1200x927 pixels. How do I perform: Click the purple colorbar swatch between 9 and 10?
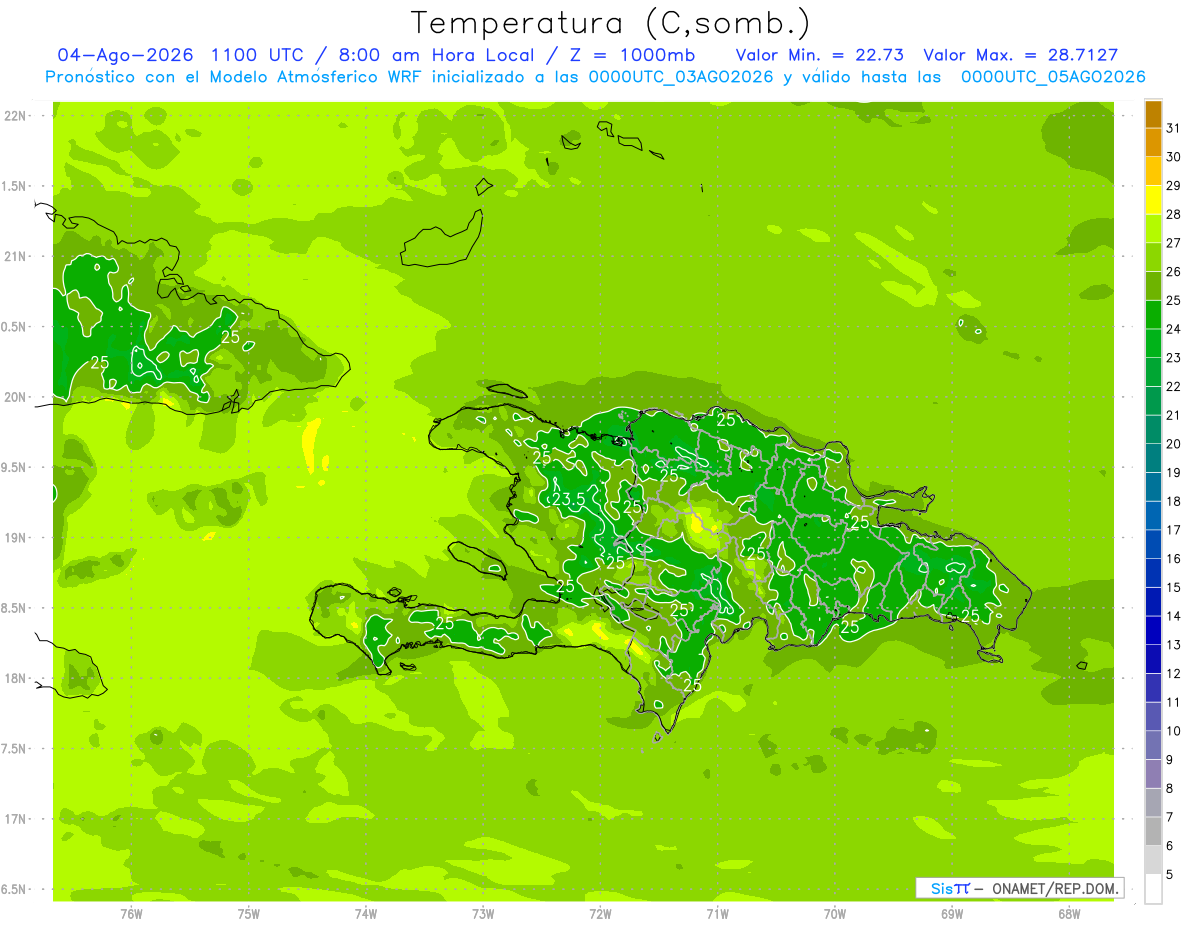click(1153, 745)
